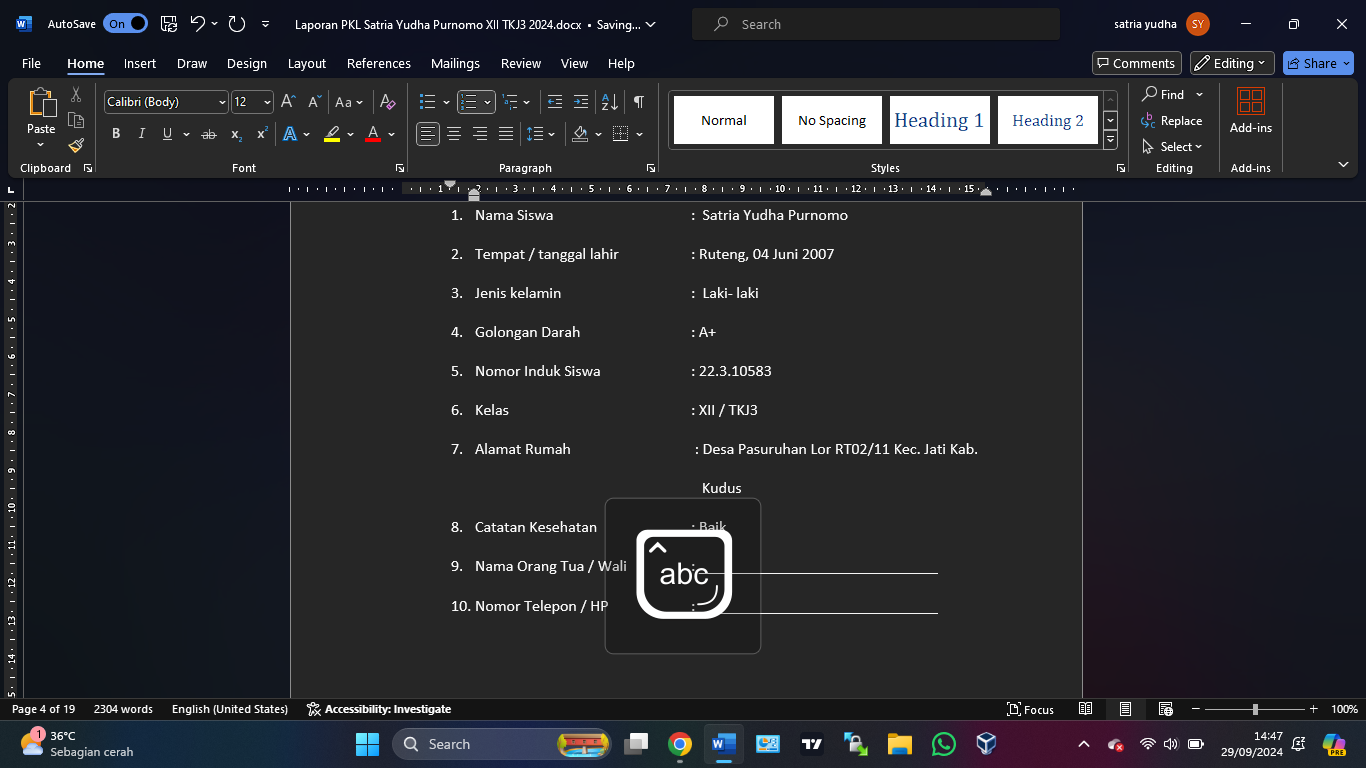The image size is (1366, 768).
Task: Increase font size with grow font icon
Action: click(x=288, y=102)
